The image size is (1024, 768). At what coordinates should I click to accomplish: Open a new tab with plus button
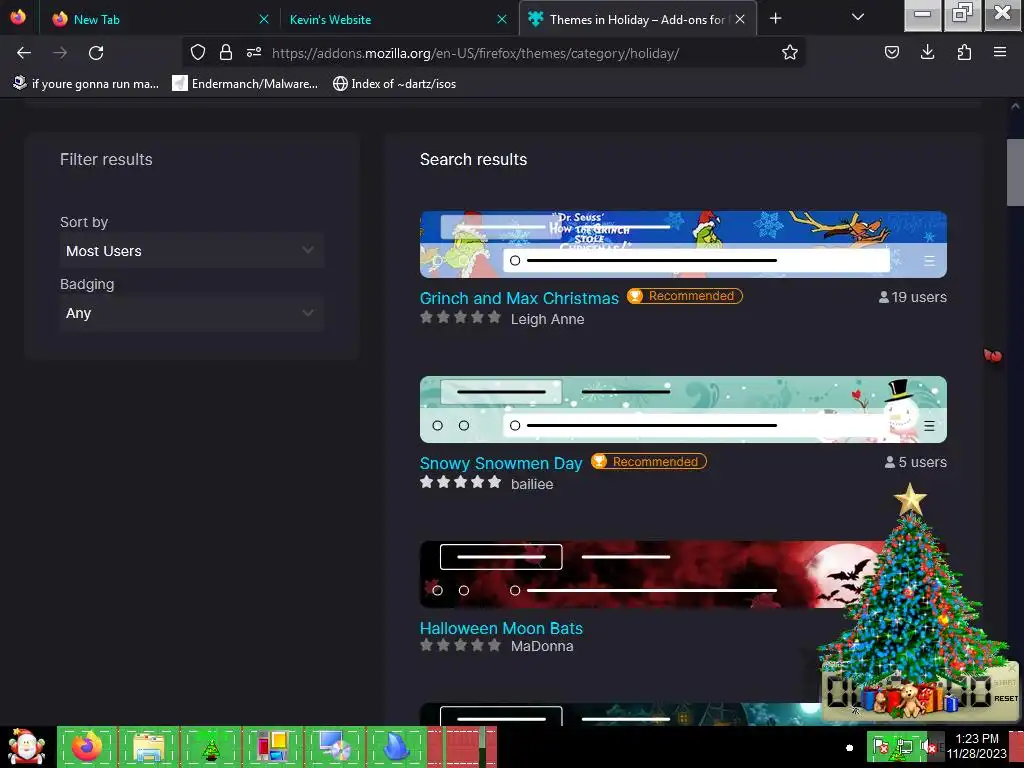click(x=775, y=19)
